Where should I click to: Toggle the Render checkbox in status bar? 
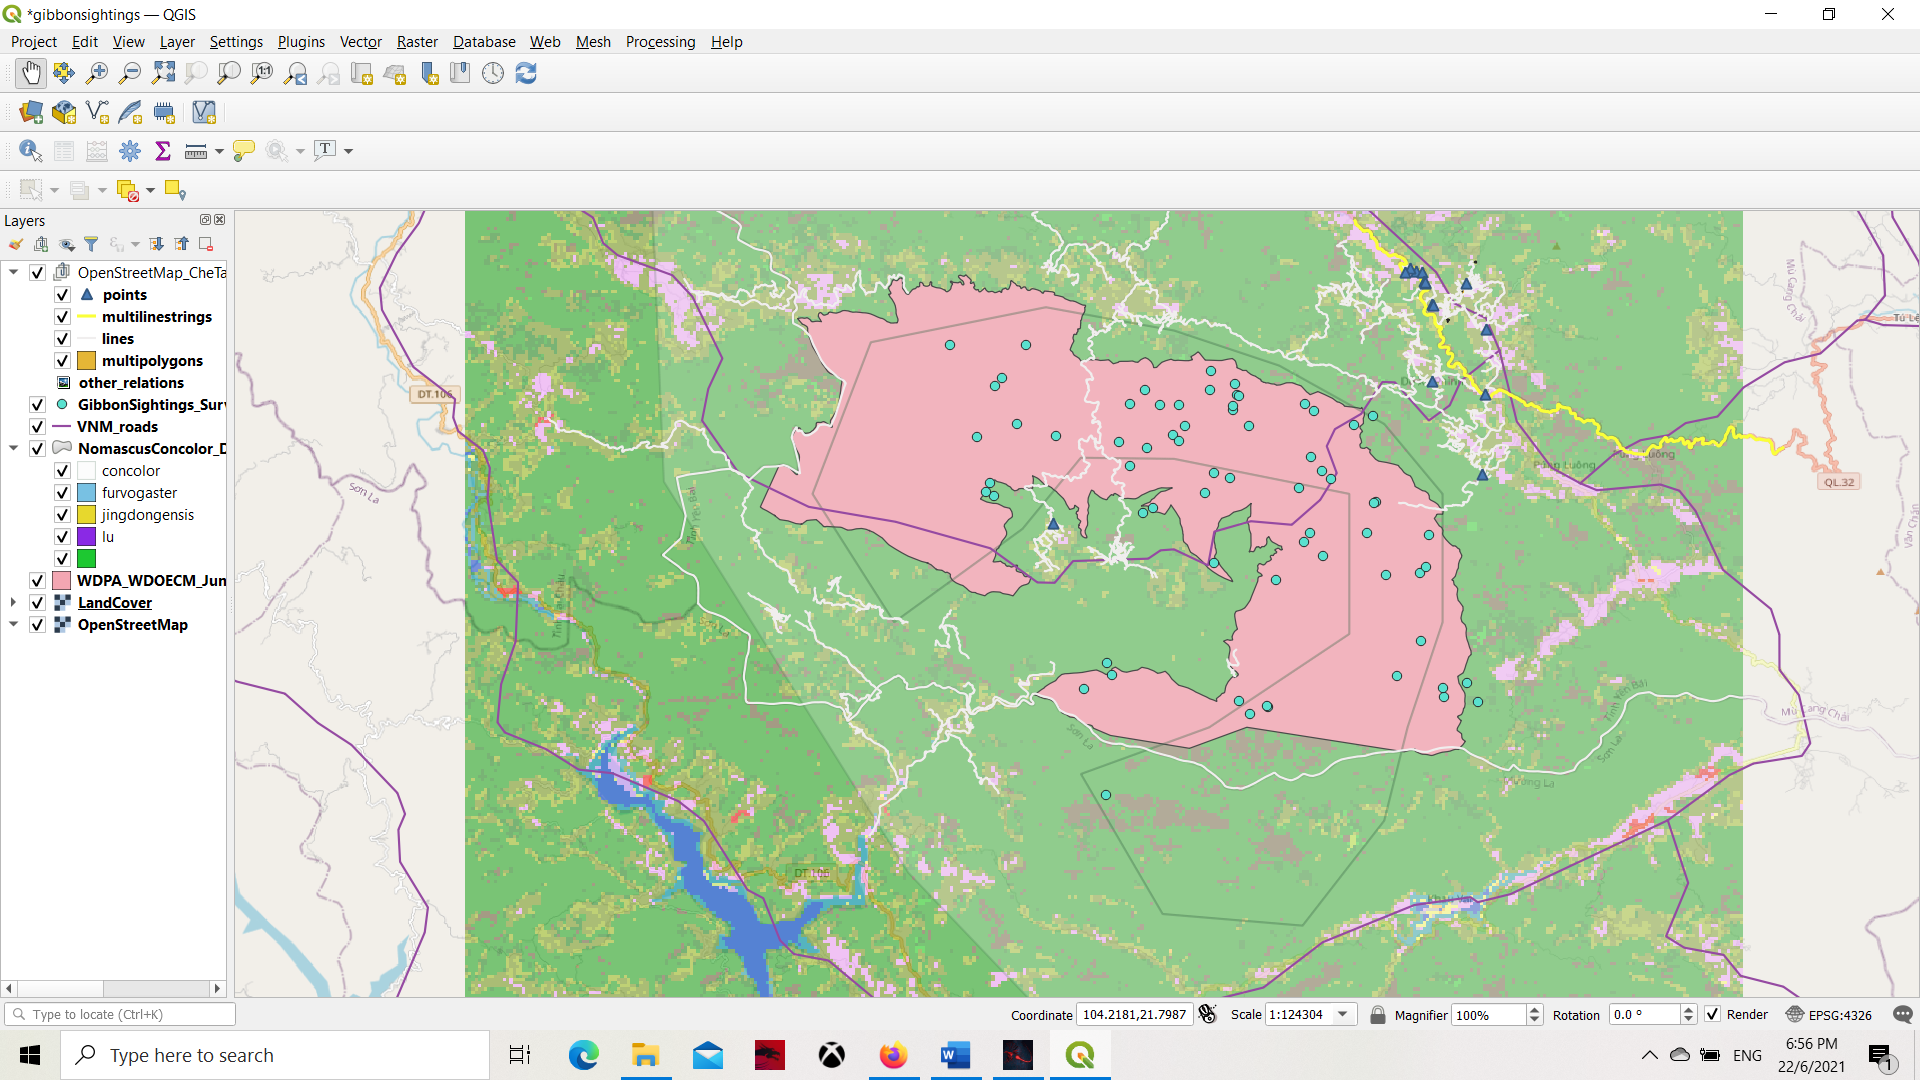click(x=1713, y=1014)
